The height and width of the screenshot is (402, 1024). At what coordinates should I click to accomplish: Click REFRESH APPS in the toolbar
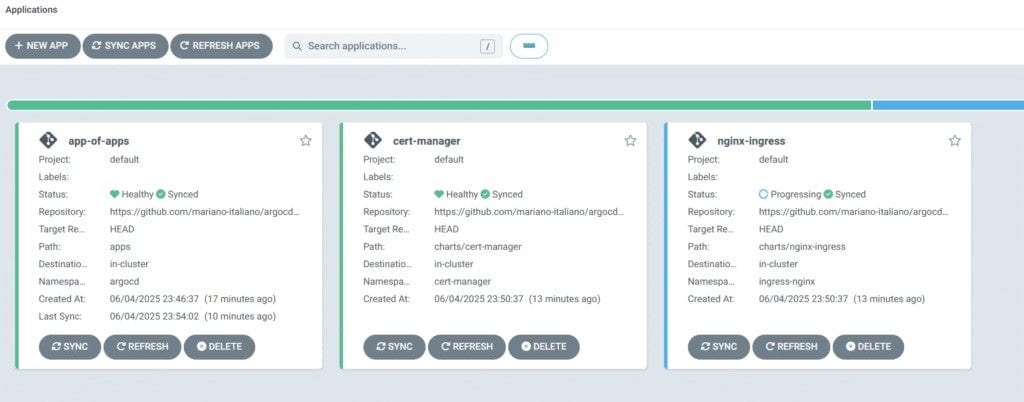point(221,46)
